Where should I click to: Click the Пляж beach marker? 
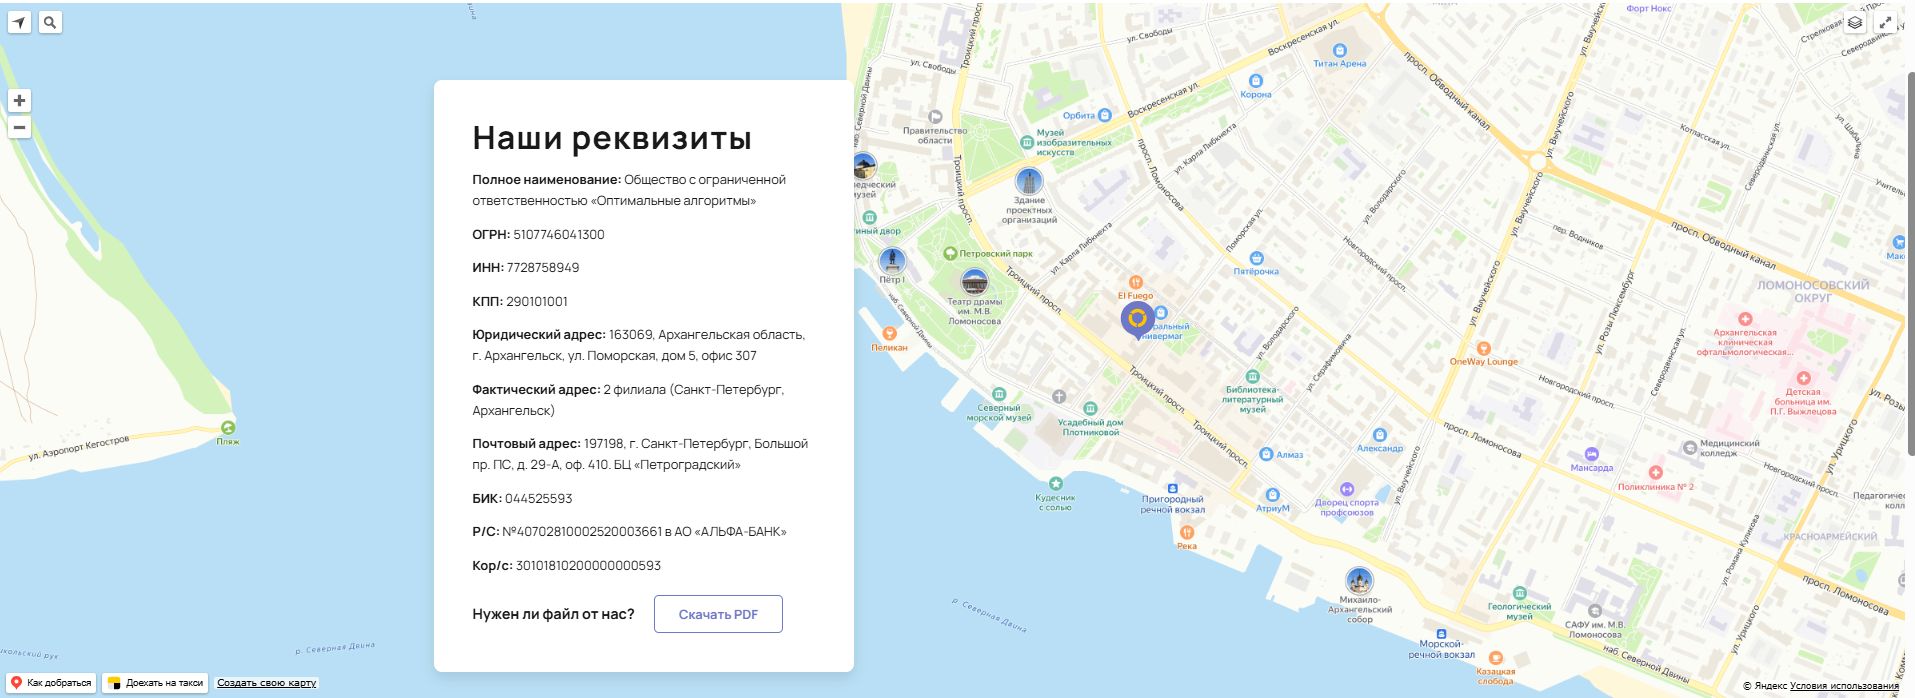tap(228, 428)
